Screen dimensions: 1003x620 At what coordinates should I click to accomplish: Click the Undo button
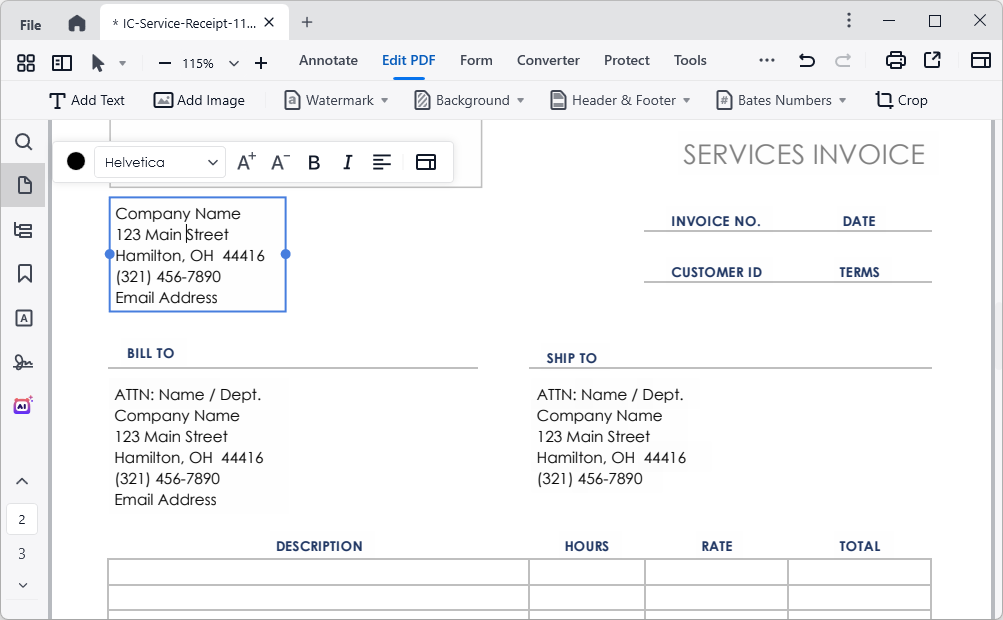pyautogui.click(x=807, y=61)
